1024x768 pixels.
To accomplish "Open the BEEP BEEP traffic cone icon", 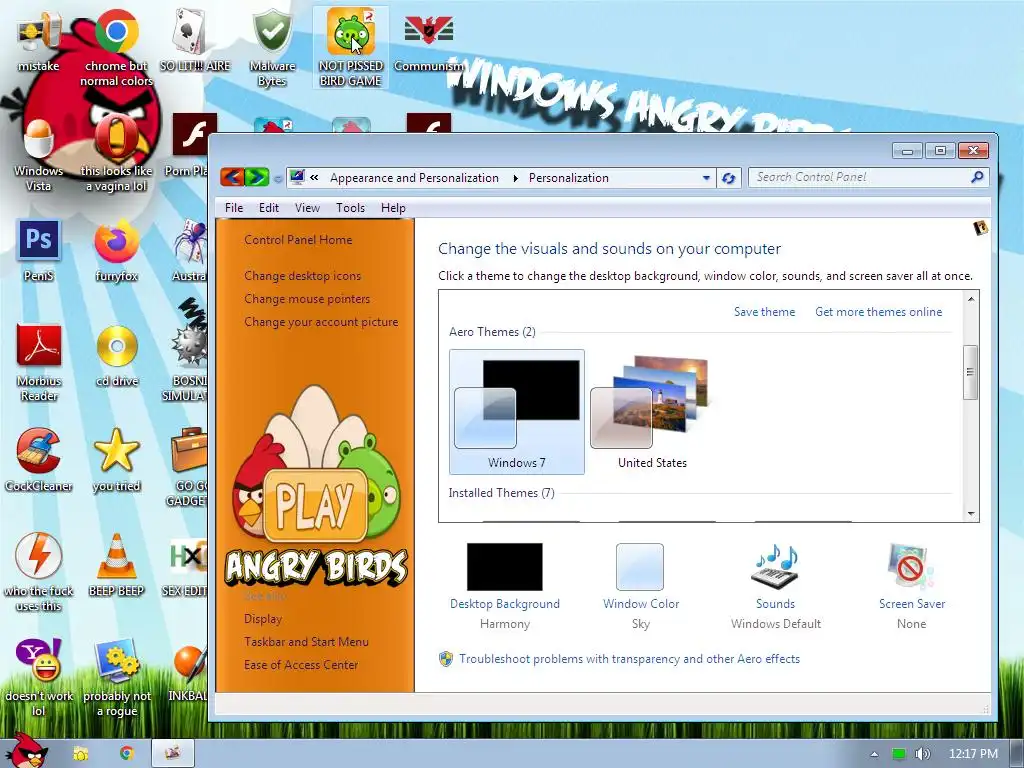I will click(x=116, y=565).
